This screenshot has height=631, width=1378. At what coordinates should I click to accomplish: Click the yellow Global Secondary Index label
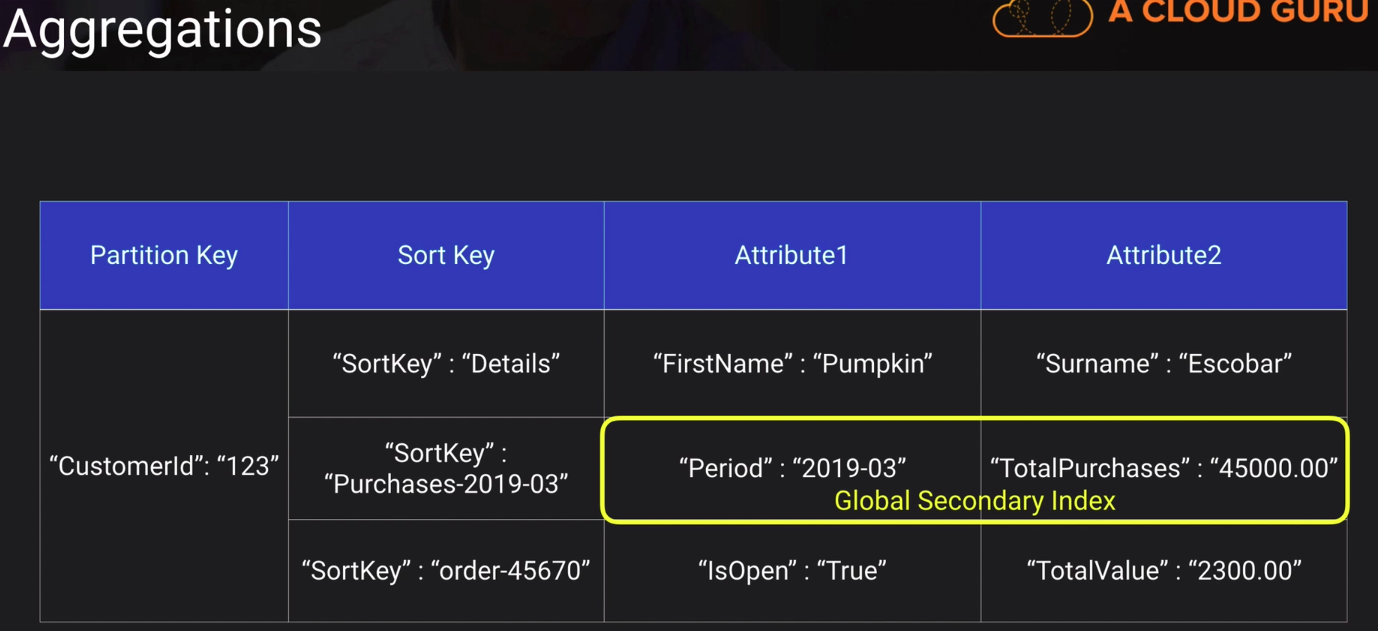coord(975,501)
